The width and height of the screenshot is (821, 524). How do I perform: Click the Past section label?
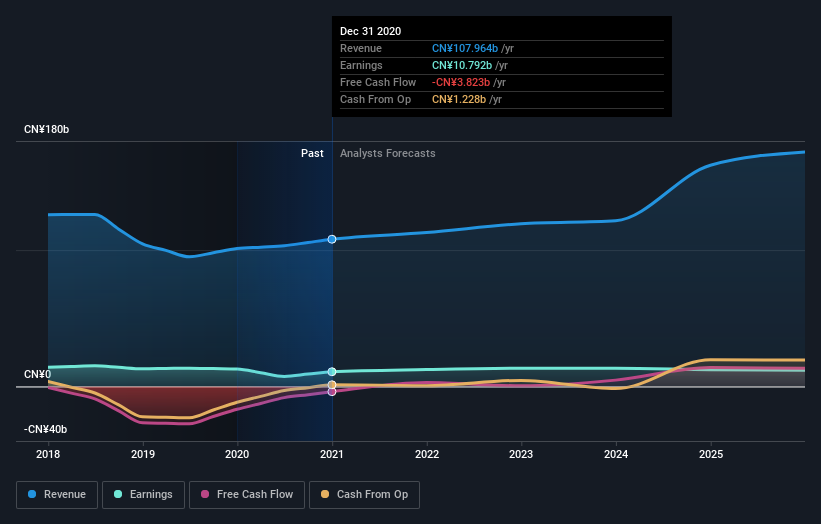tap(312, 153)
